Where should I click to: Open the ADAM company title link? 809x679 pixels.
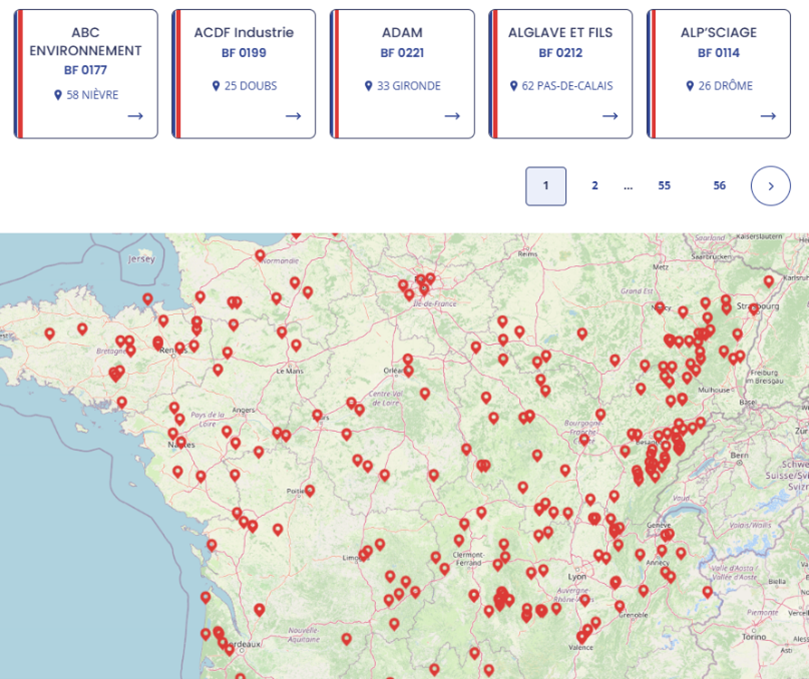tap(402, 32)
